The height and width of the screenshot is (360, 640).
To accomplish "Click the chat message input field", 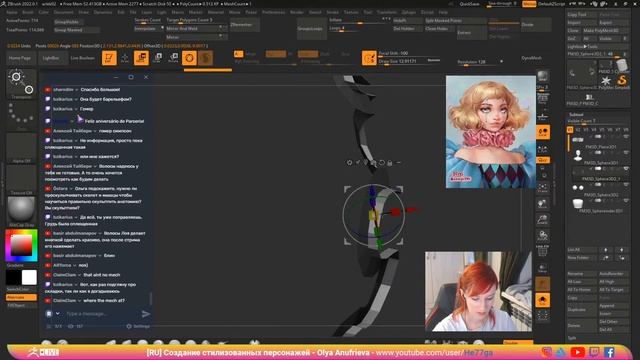I will click(x=102, y=313).
